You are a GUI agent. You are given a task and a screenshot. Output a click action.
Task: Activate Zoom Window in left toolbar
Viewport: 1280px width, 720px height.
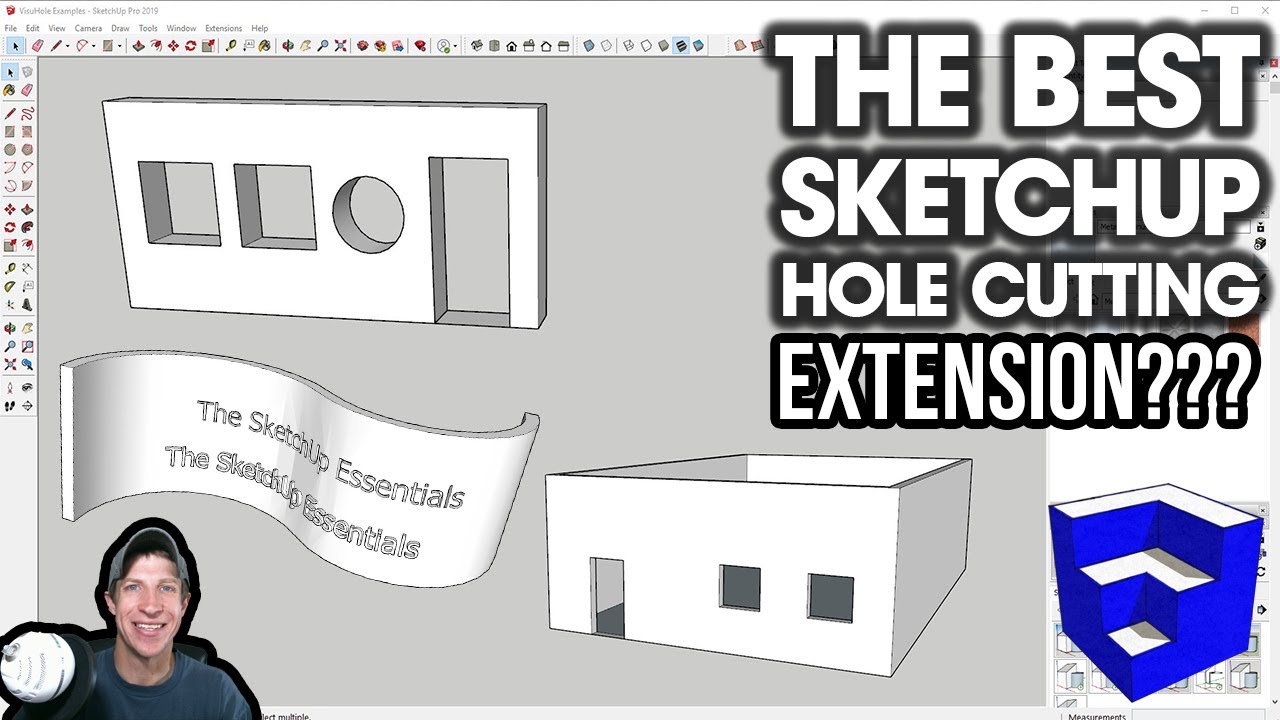point(27,345)
